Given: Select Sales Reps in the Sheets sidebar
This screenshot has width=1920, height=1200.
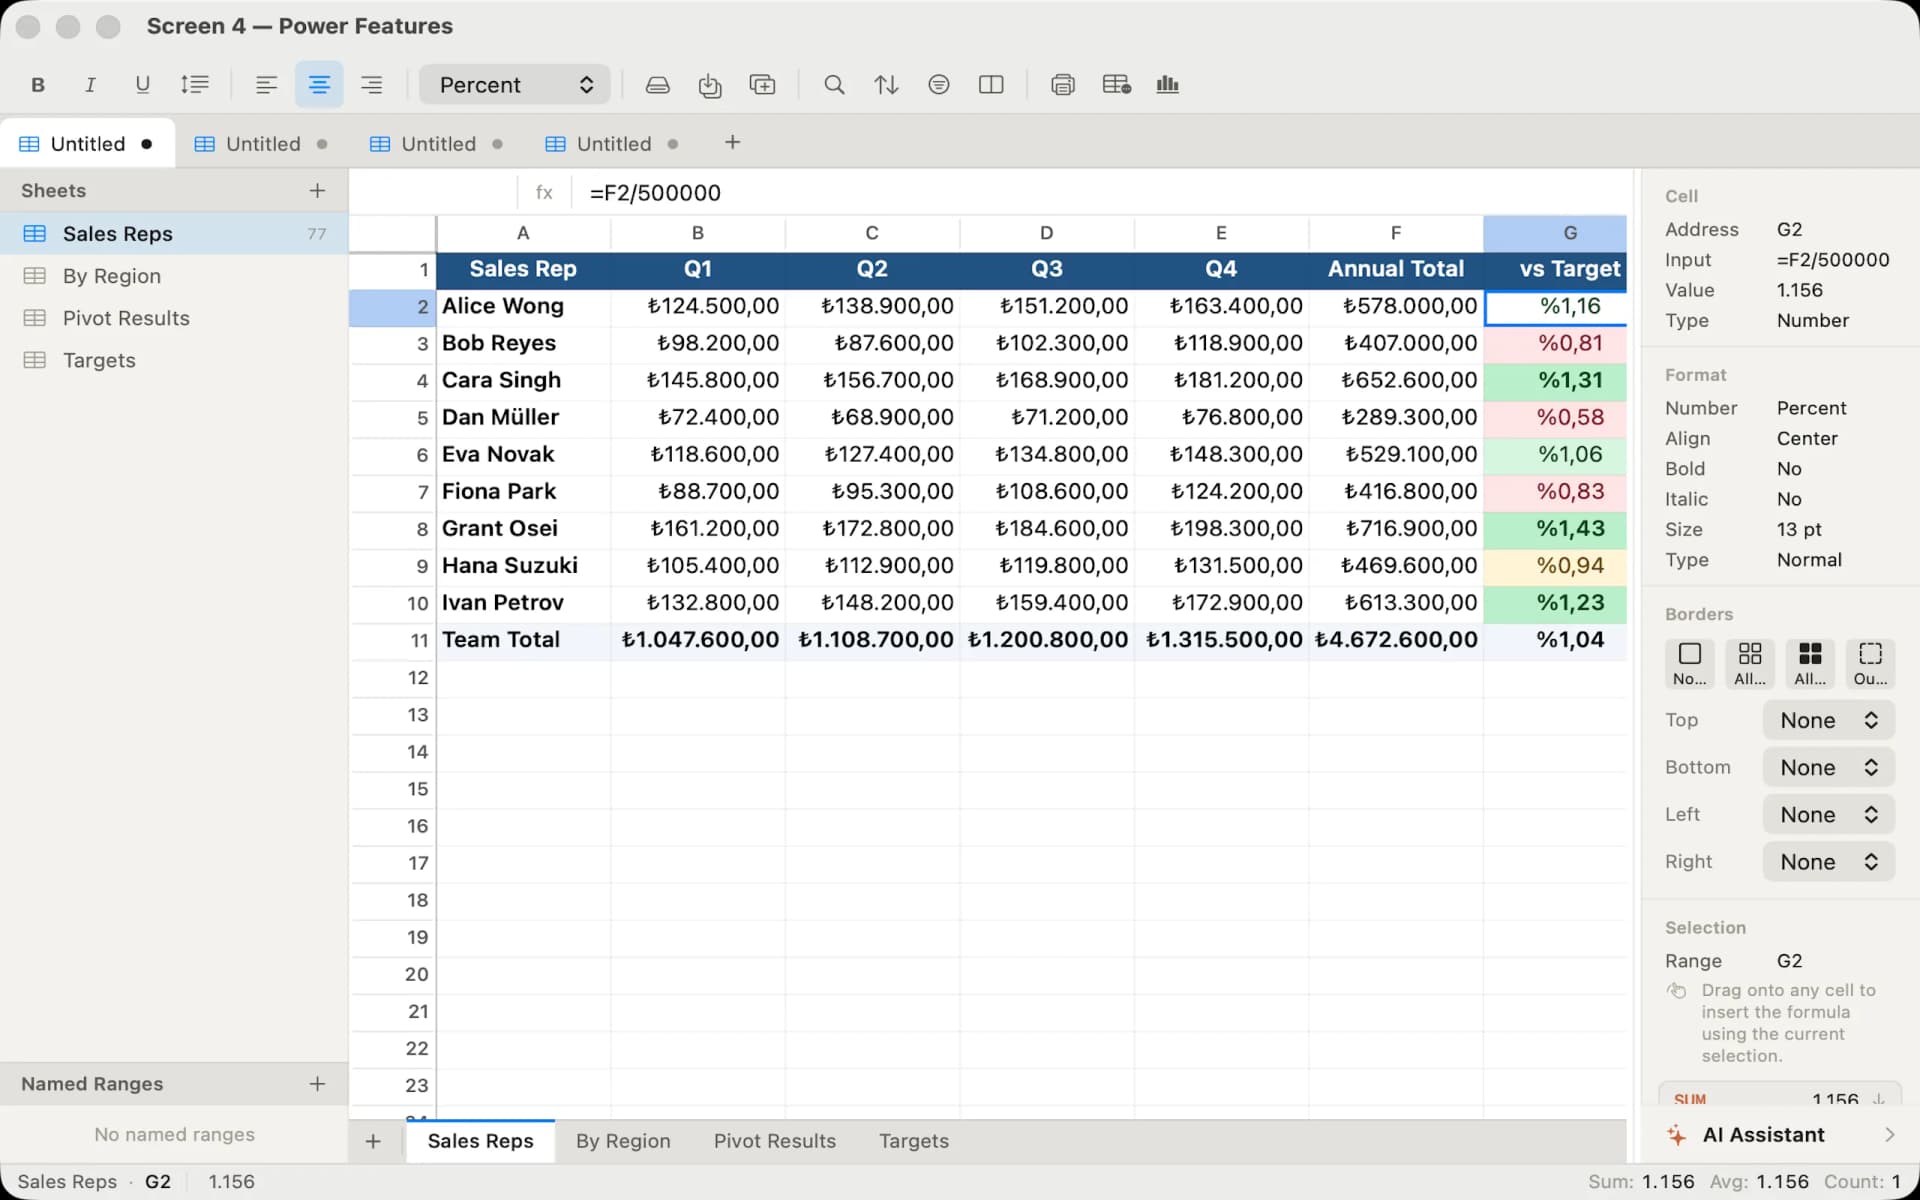Looking at the screenshot, I should (x=174, y=234).
